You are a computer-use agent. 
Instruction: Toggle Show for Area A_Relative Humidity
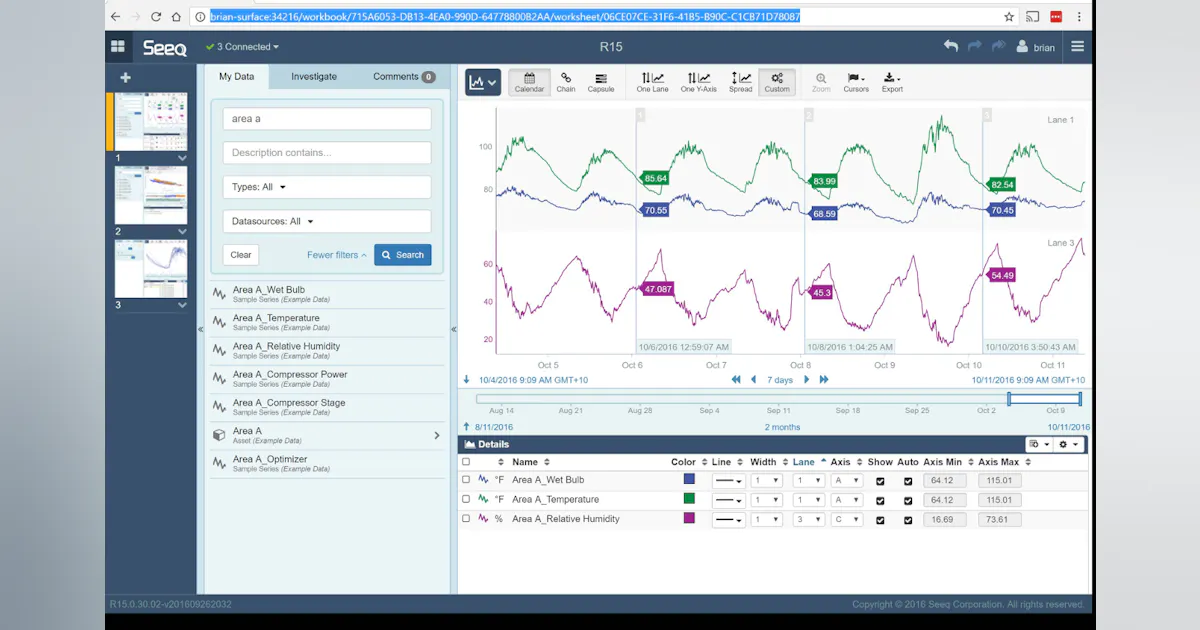(880, 520)
